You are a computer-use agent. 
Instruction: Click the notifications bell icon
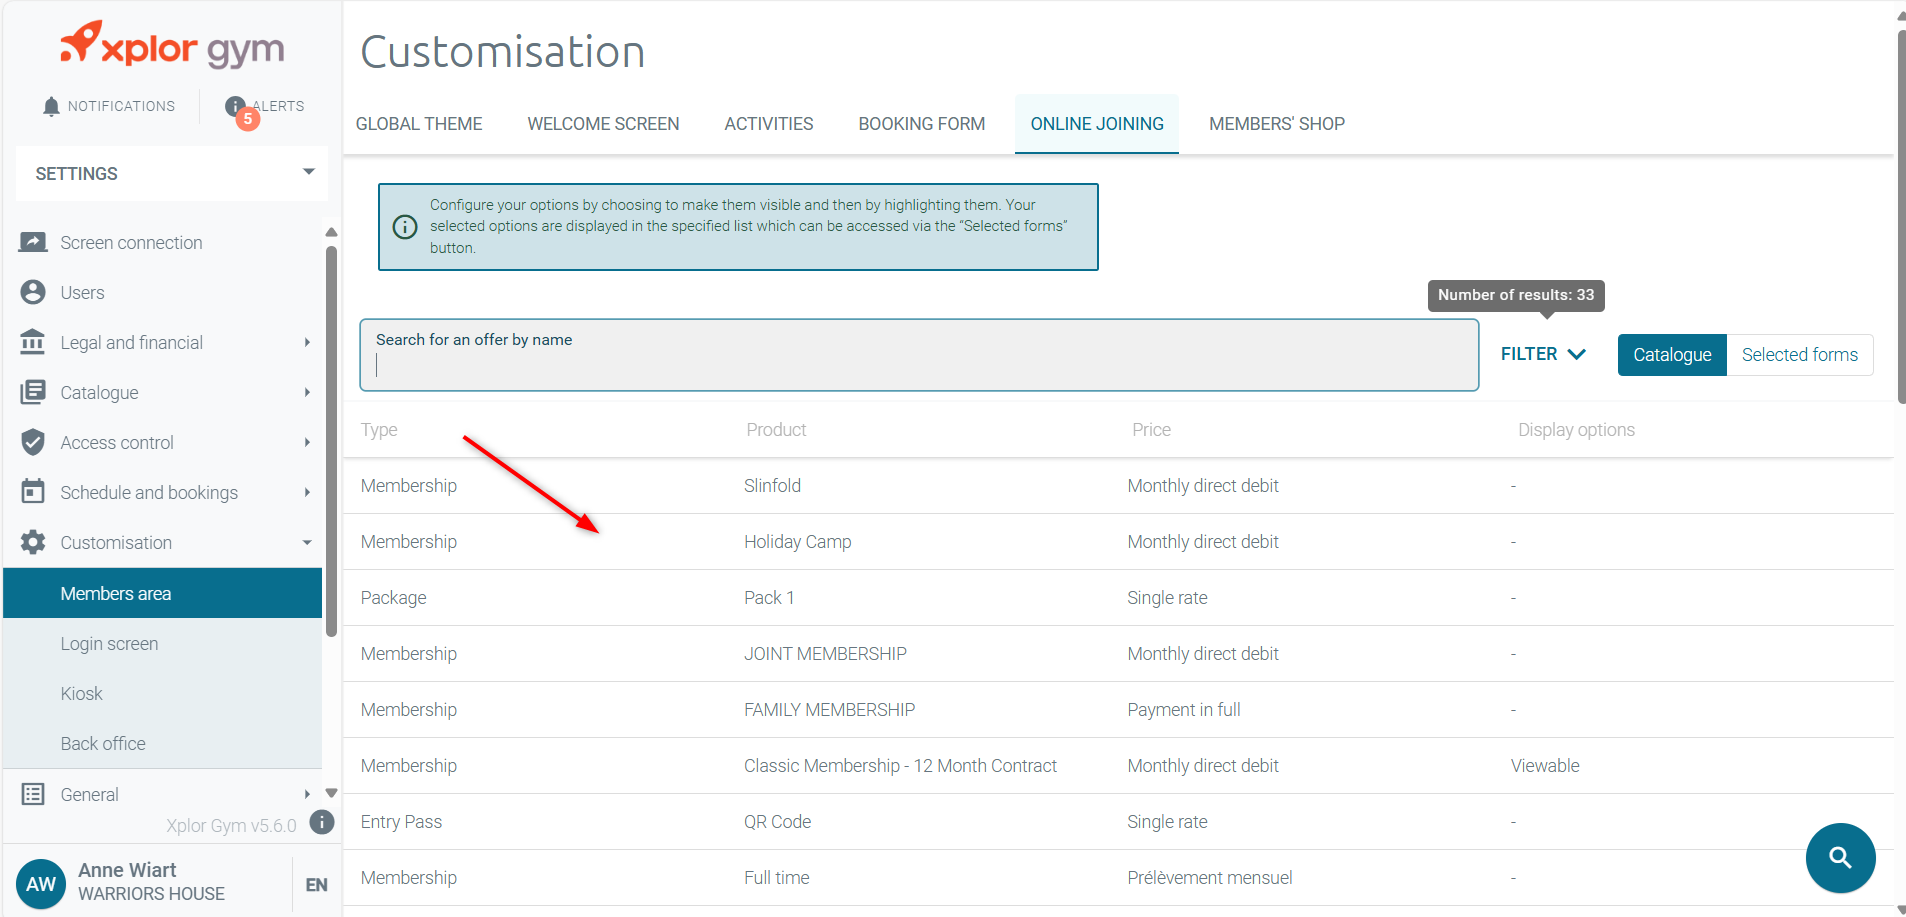51,106
